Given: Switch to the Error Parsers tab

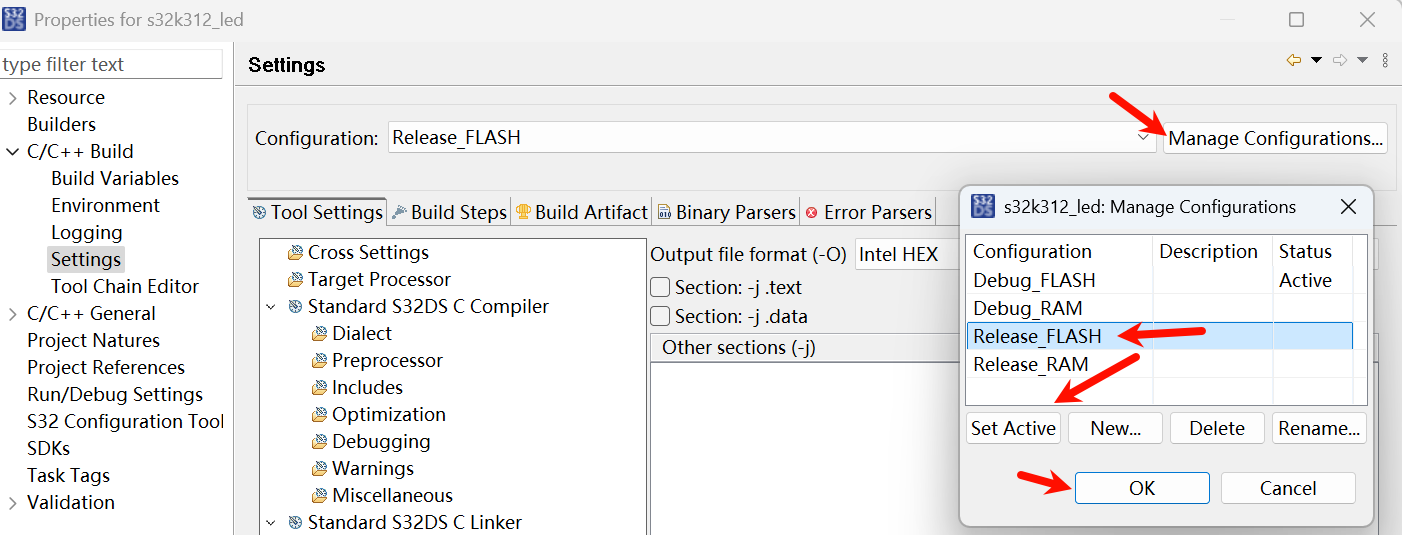Looking at the screenshot, I should coord(868,212).
